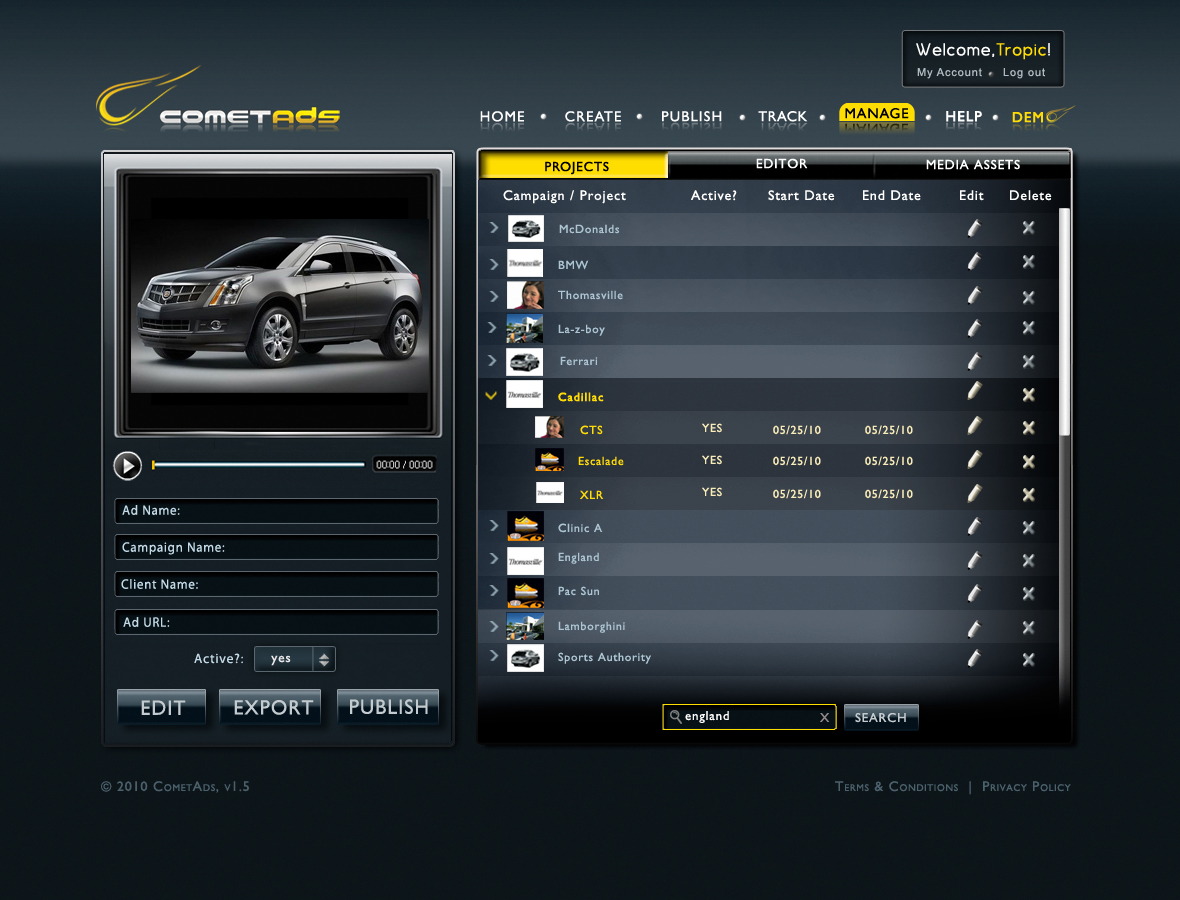
Task: Click the Edit button under the form
Action: point(162,707)
